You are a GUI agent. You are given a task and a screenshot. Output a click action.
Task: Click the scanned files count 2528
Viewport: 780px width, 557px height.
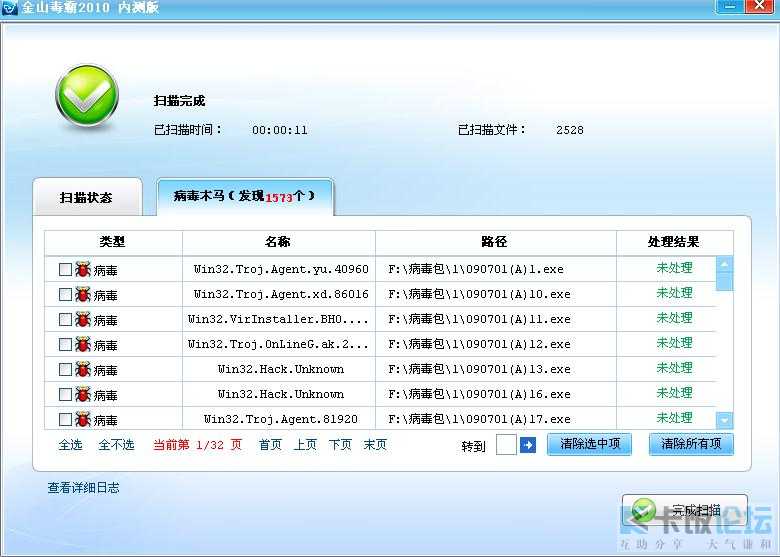coord(570,130)
